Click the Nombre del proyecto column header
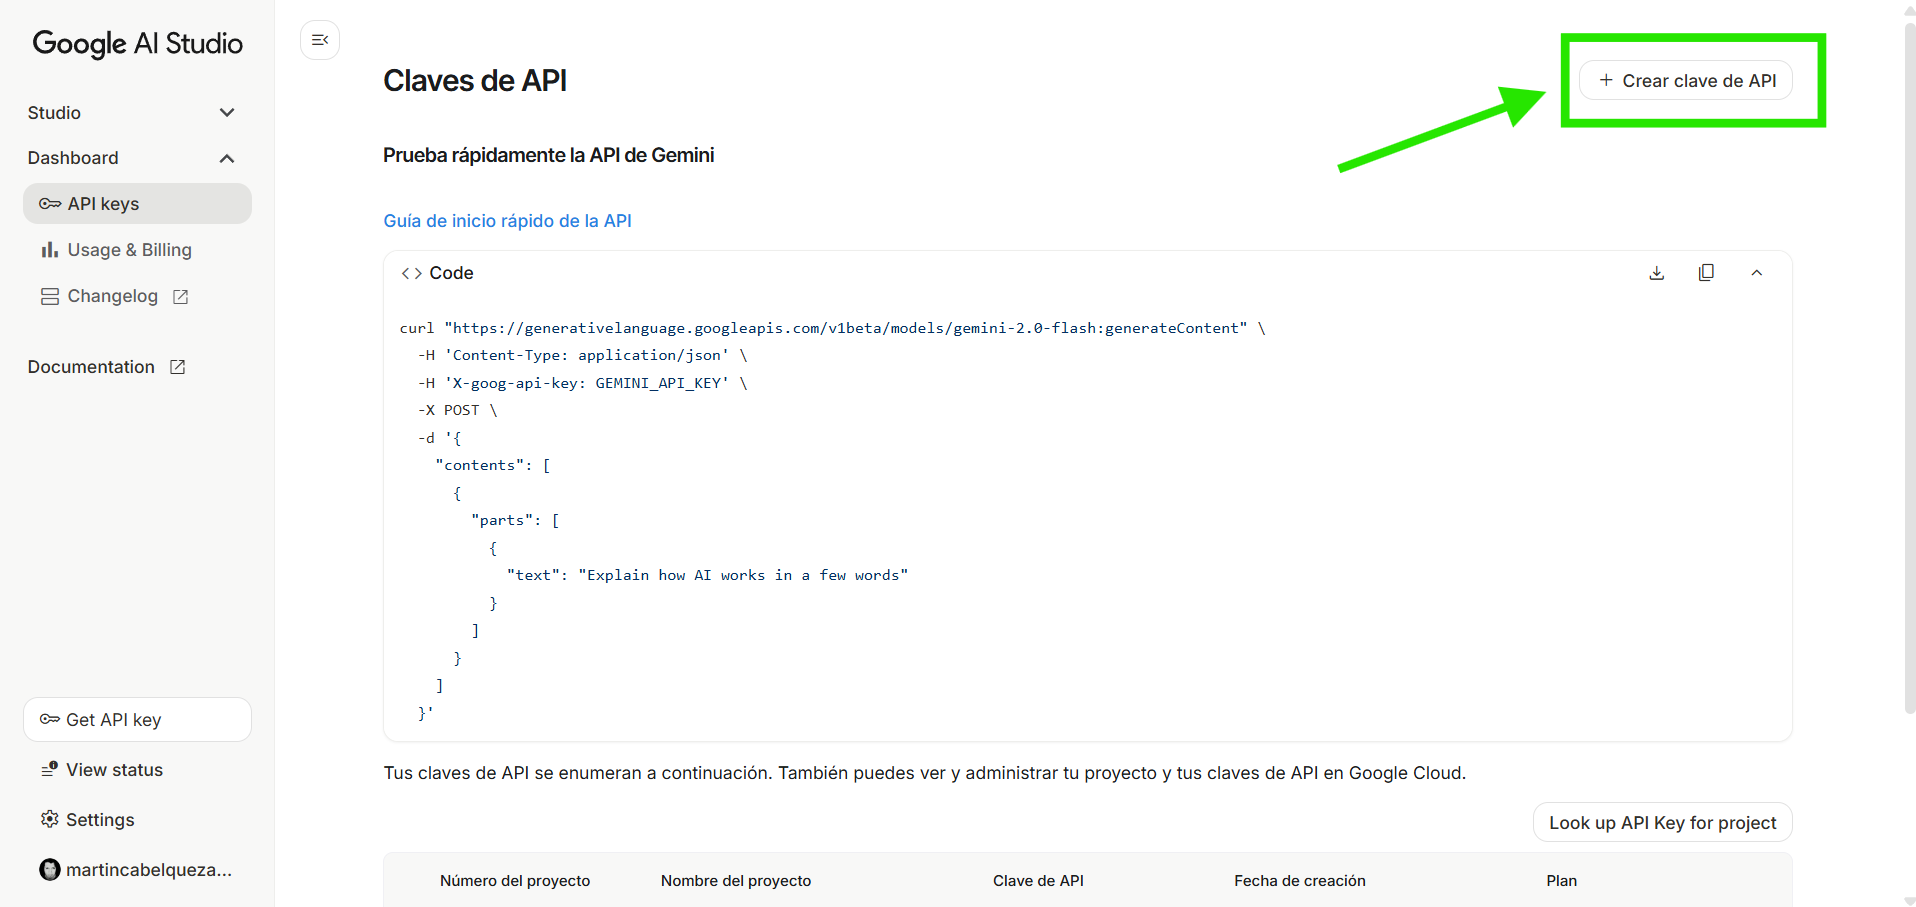Viewport: 1916px width, 907px height. tap(736, 881)
